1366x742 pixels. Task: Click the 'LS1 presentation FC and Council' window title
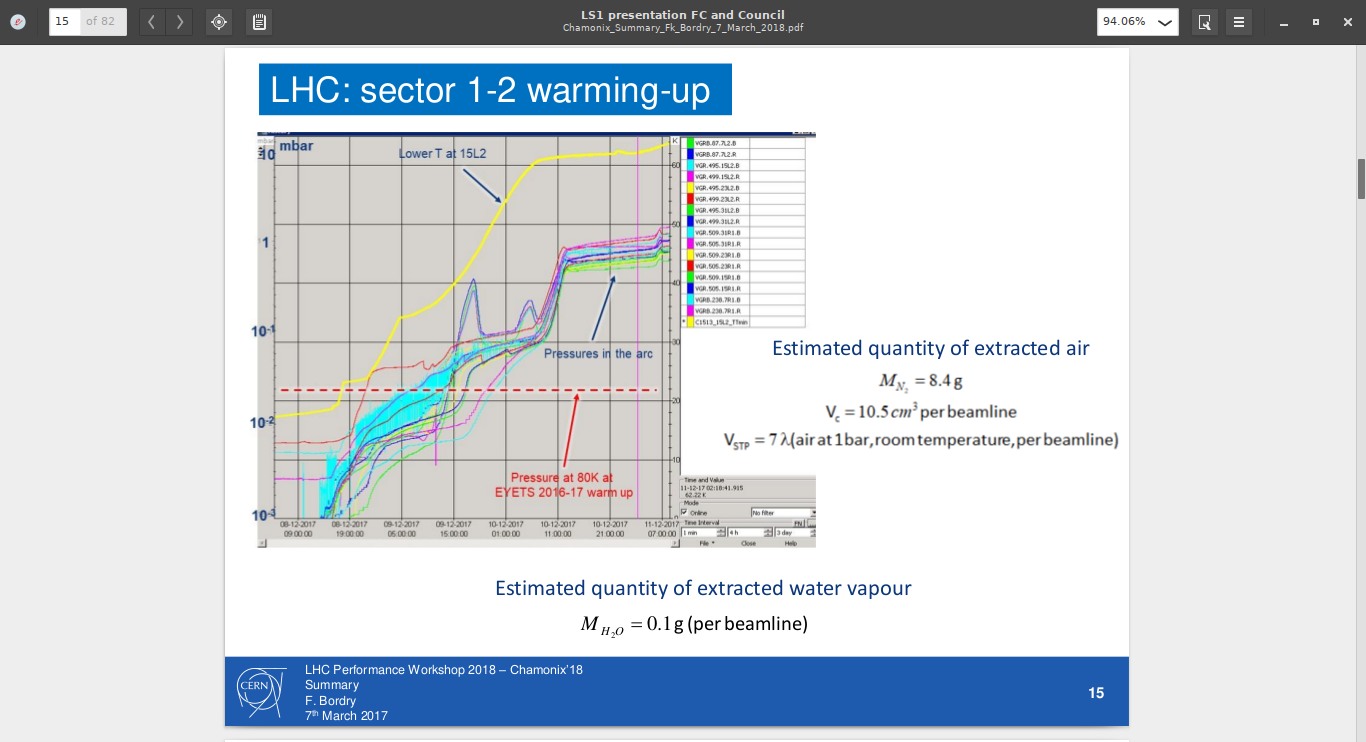click(683, 15)
